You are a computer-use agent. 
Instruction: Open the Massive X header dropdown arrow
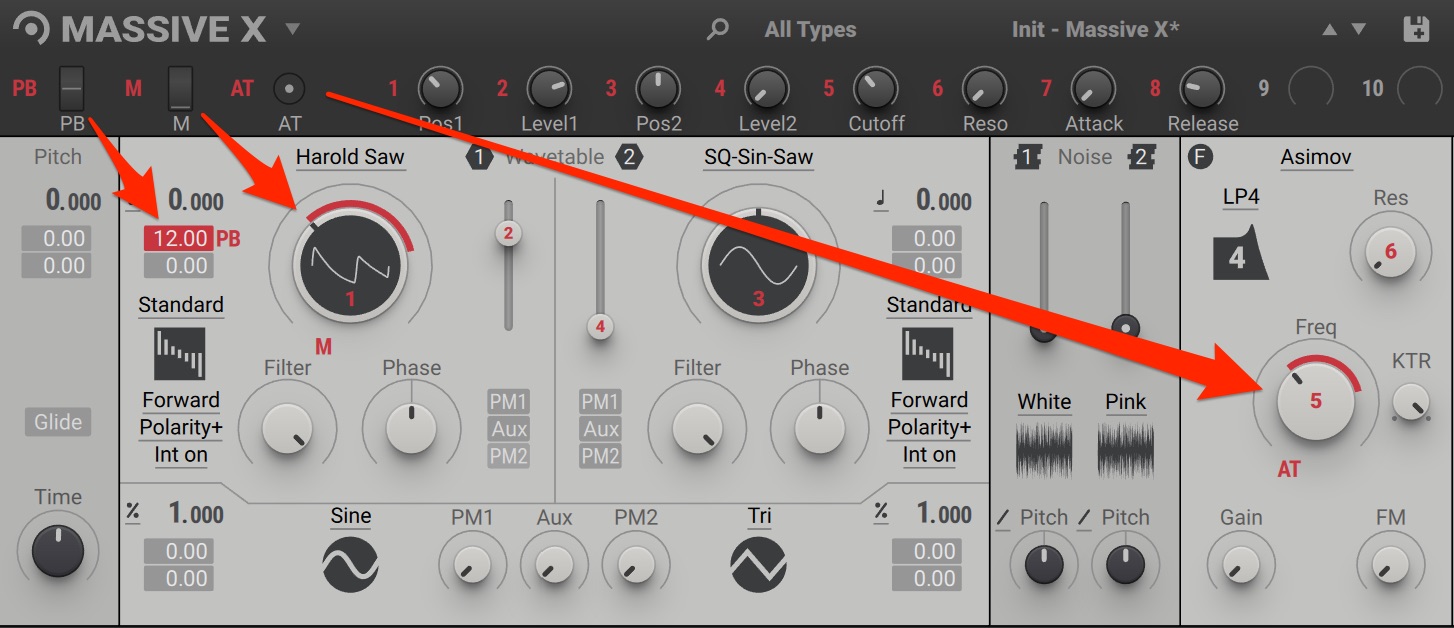point(292,29)
